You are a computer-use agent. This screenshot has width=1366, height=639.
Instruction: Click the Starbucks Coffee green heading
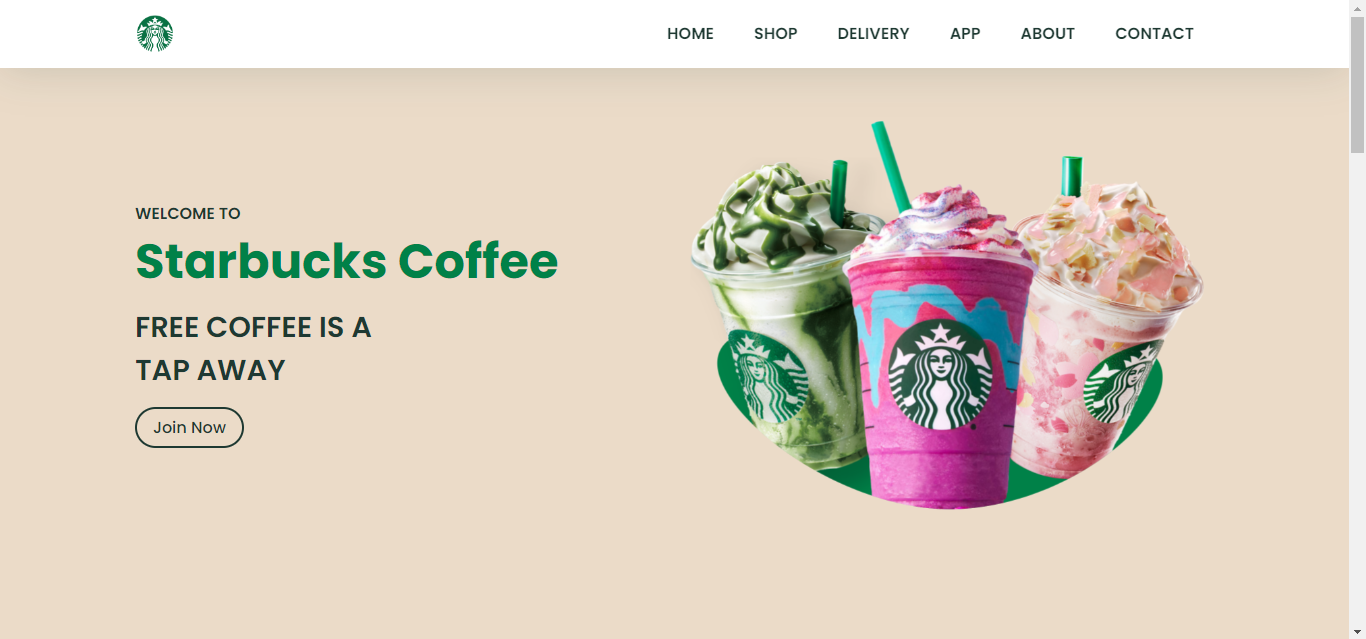347,262
